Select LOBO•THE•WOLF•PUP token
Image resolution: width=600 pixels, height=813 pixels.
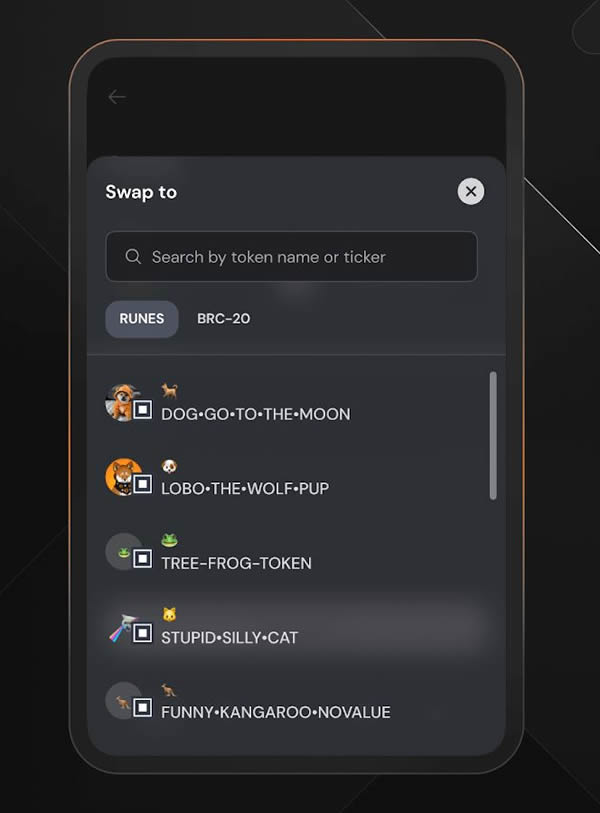291,478
